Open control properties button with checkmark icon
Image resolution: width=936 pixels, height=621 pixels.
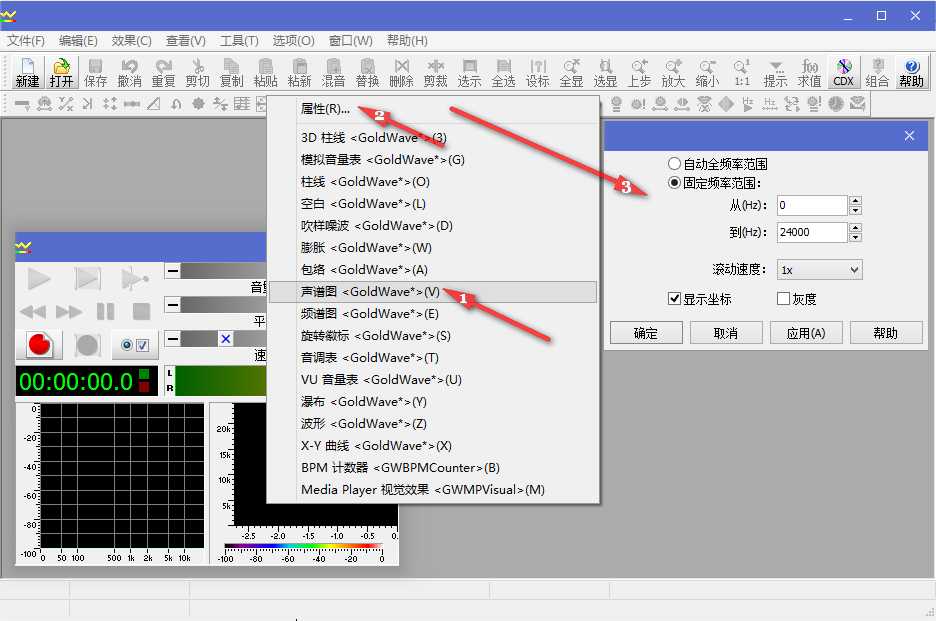pyautogui.click(x=135, y=345)
